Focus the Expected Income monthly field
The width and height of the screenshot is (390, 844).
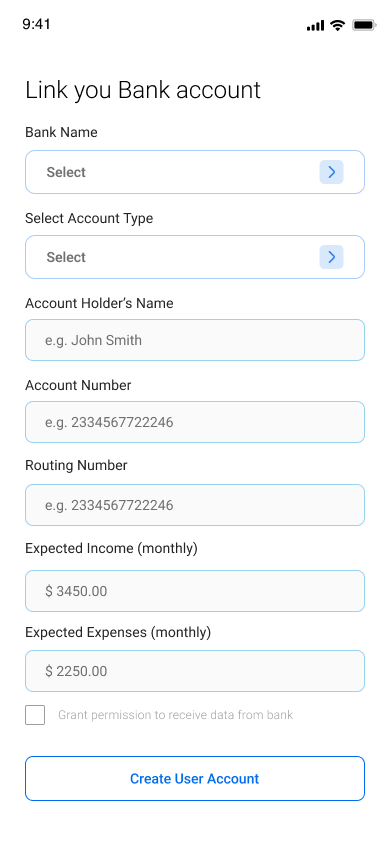click(195, 591)
